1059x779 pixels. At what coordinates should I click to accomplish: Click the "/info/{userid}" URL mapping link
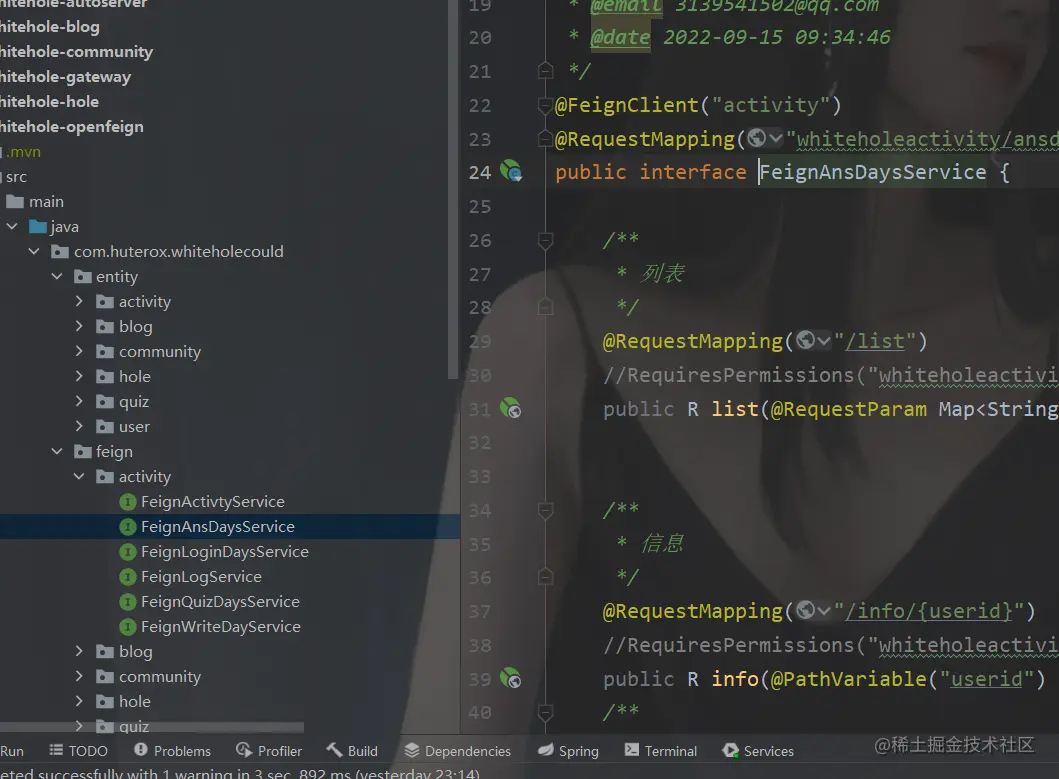pos(929,611)
